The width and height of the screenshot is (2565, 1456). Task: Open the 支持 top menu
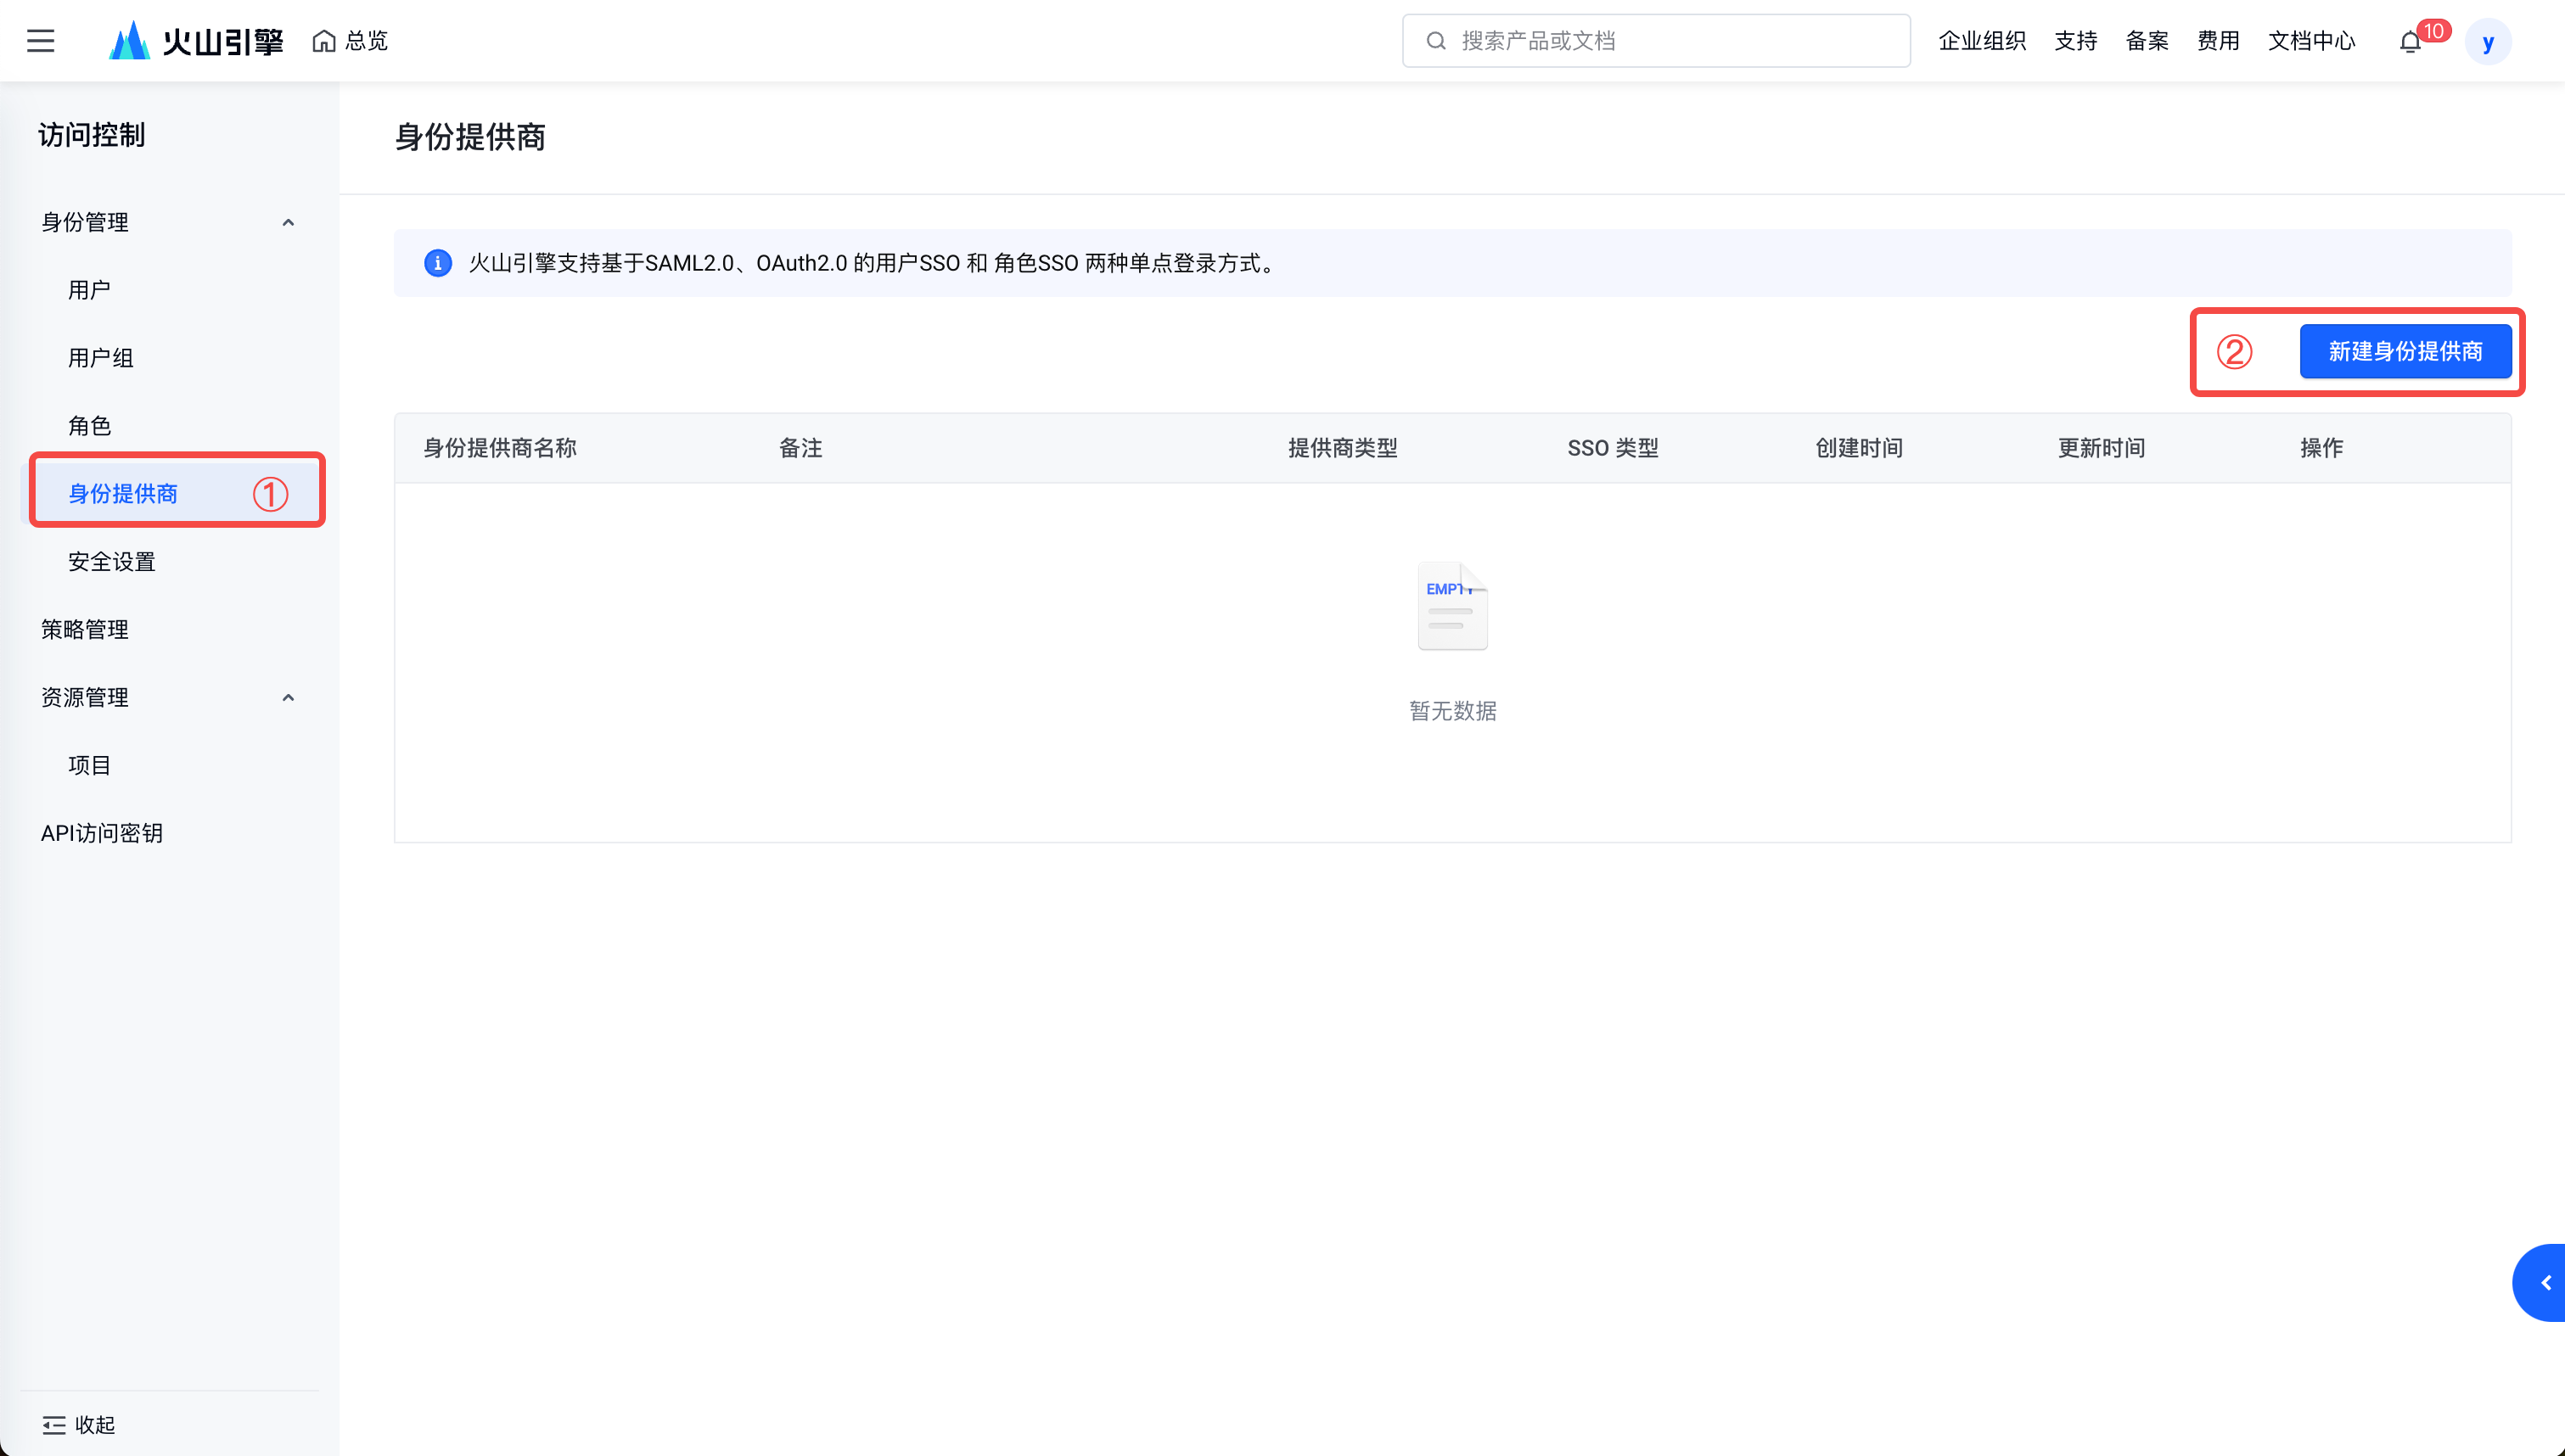2076,41
